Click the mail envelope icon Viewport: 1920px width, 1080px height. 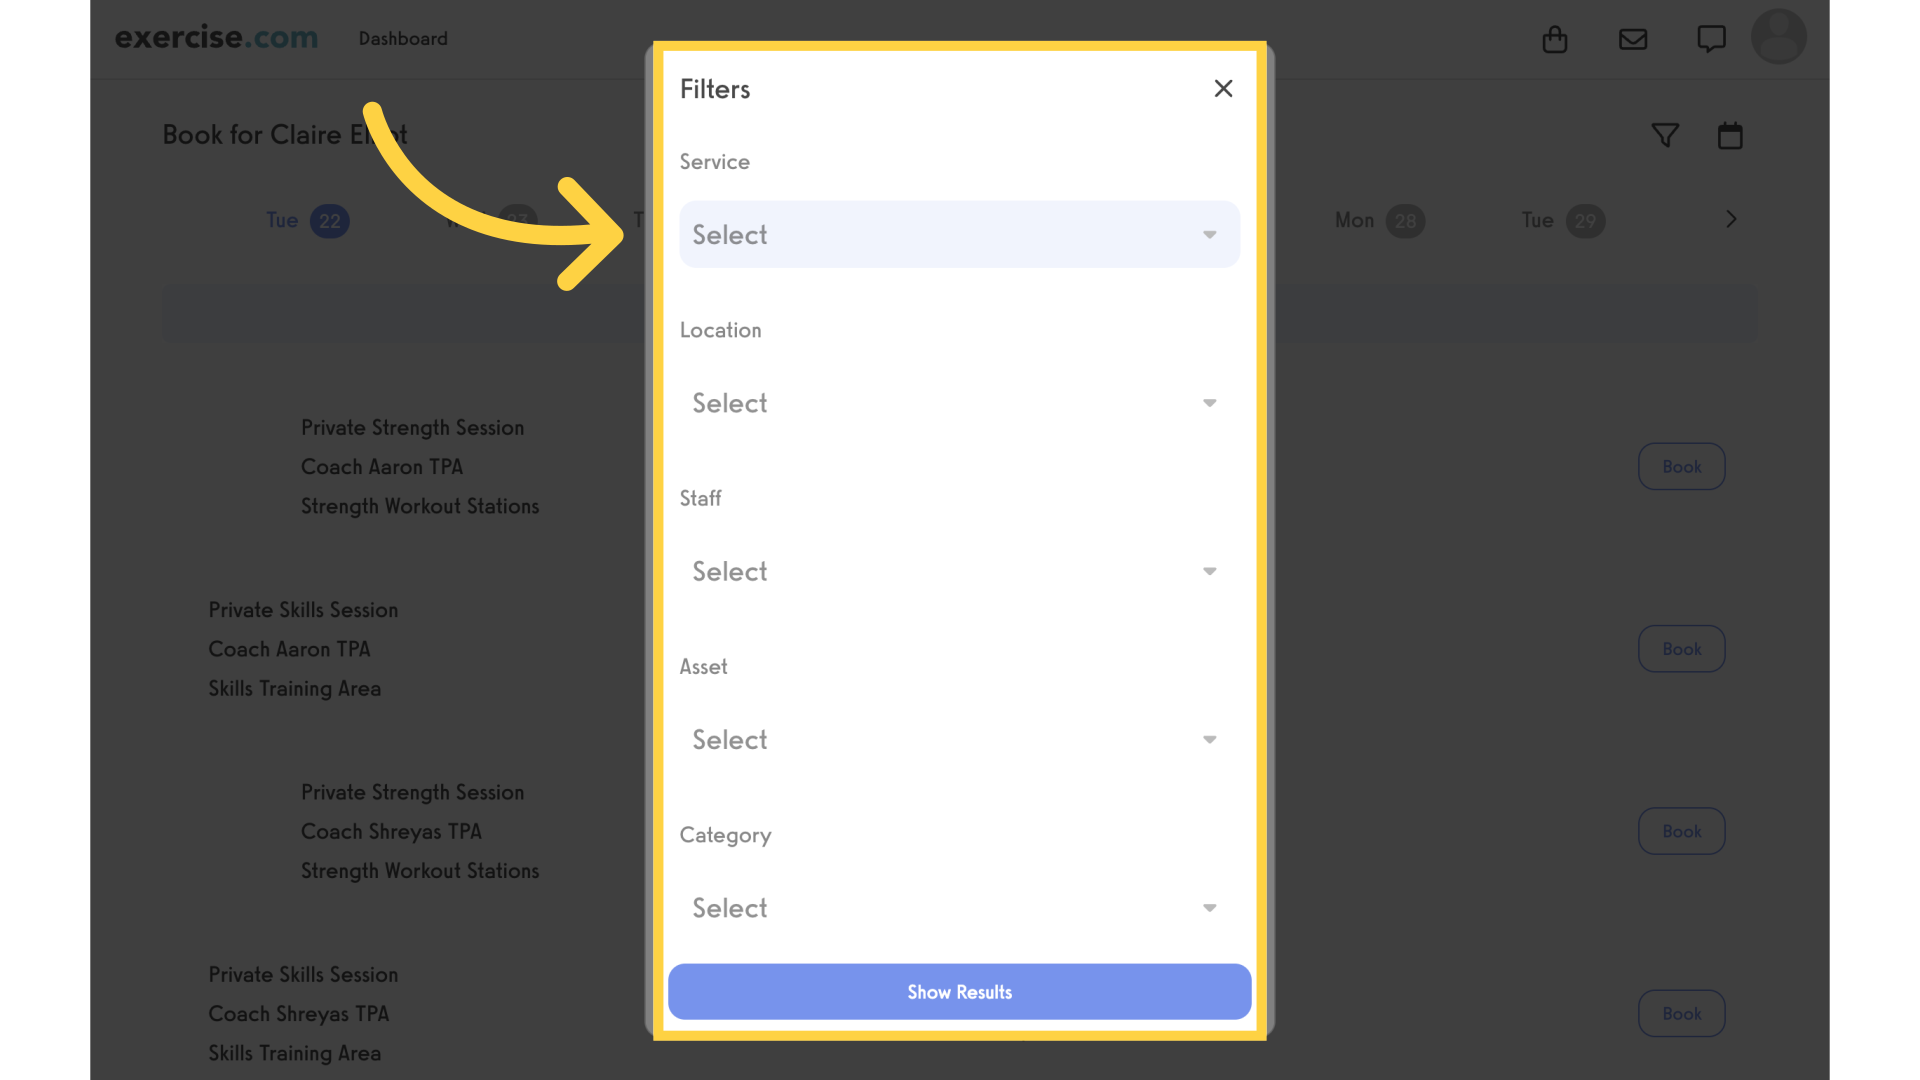[x=1633, y=37]
